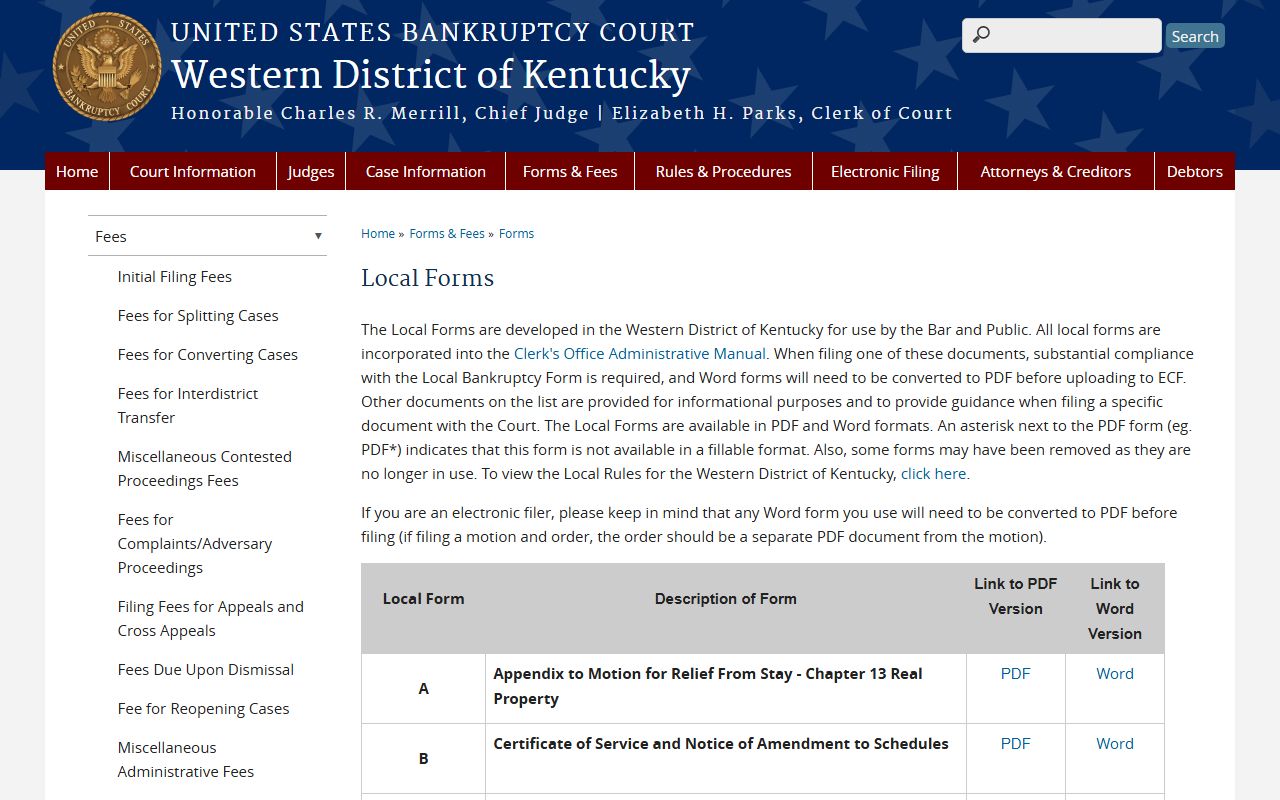1280x800 pixels.
Task: Open the Debtors menu
Action: (1195, 171)
